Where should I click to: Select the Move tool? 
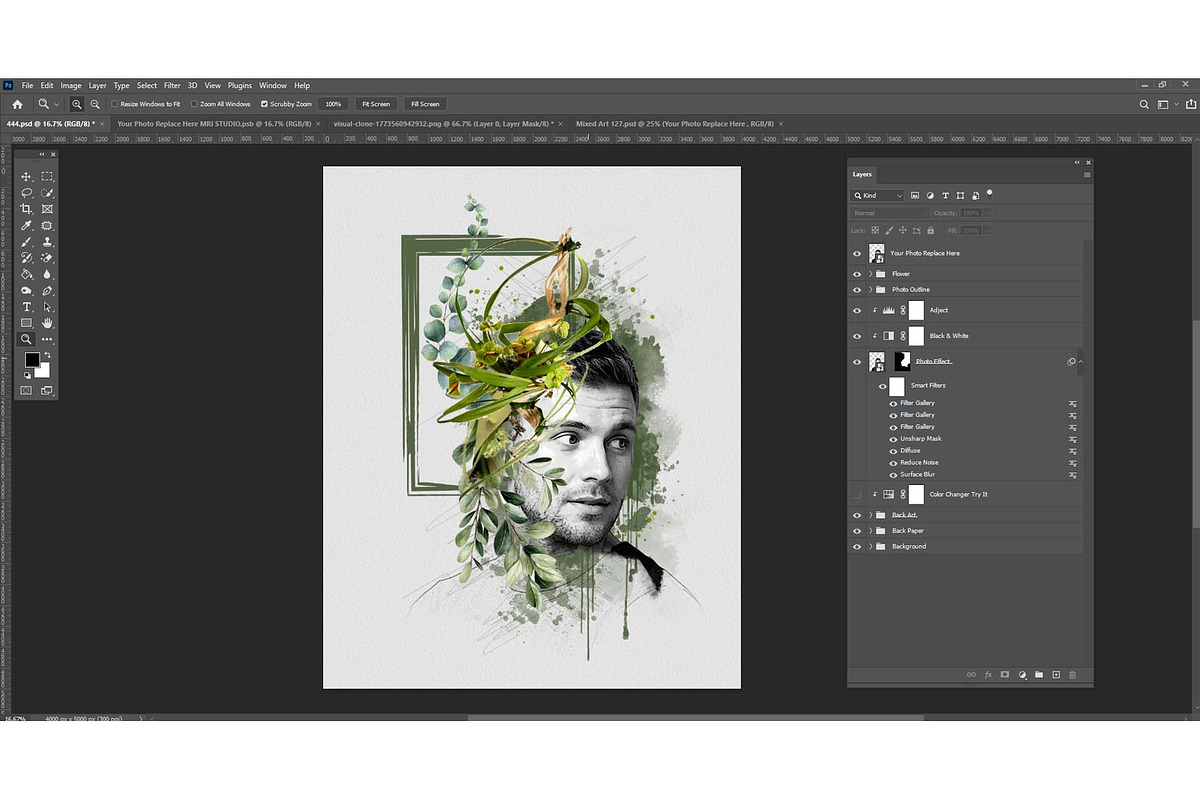click(x=27, y=176)
